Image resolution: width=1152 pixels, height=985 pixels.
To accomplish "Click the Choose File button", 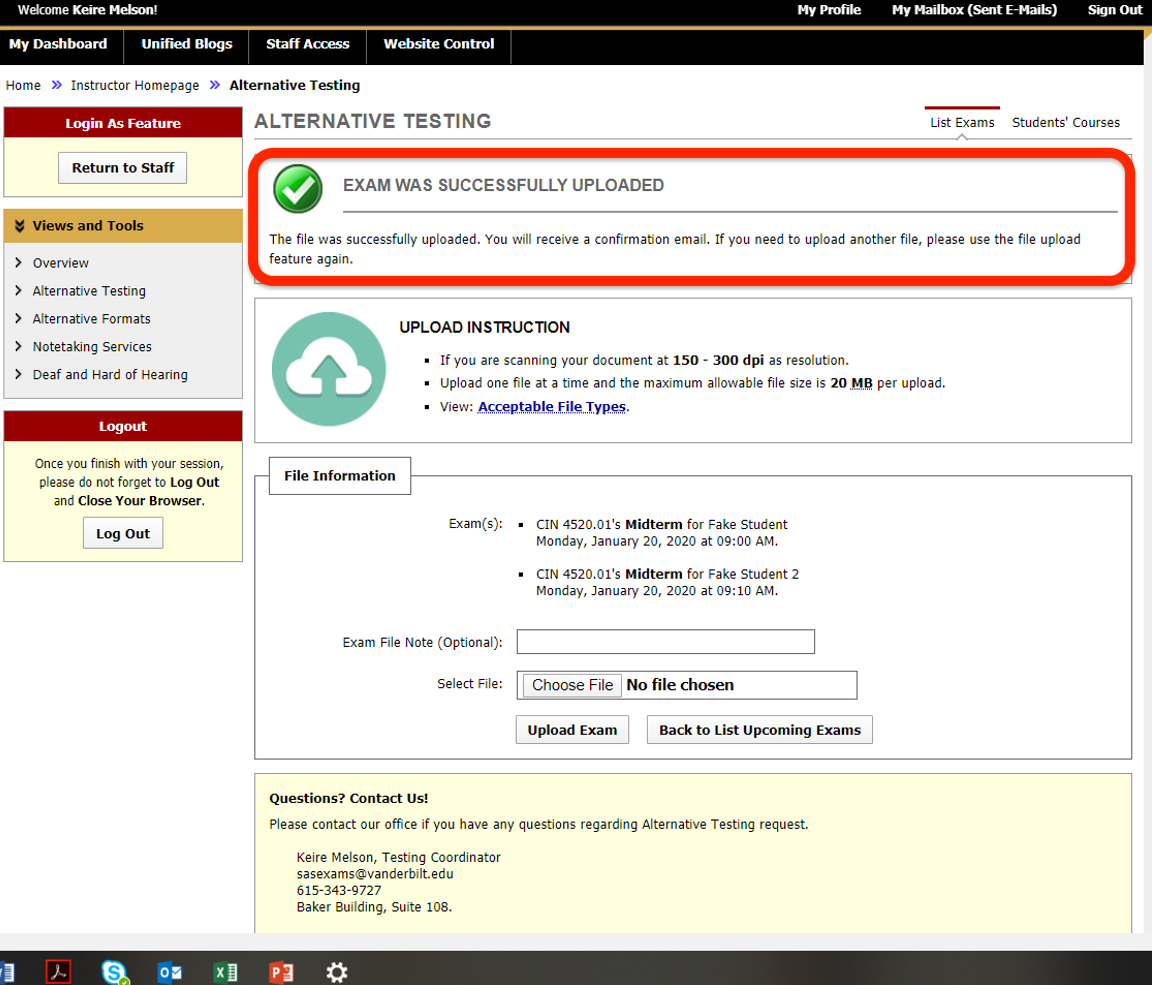I will (x=571, y=685).
